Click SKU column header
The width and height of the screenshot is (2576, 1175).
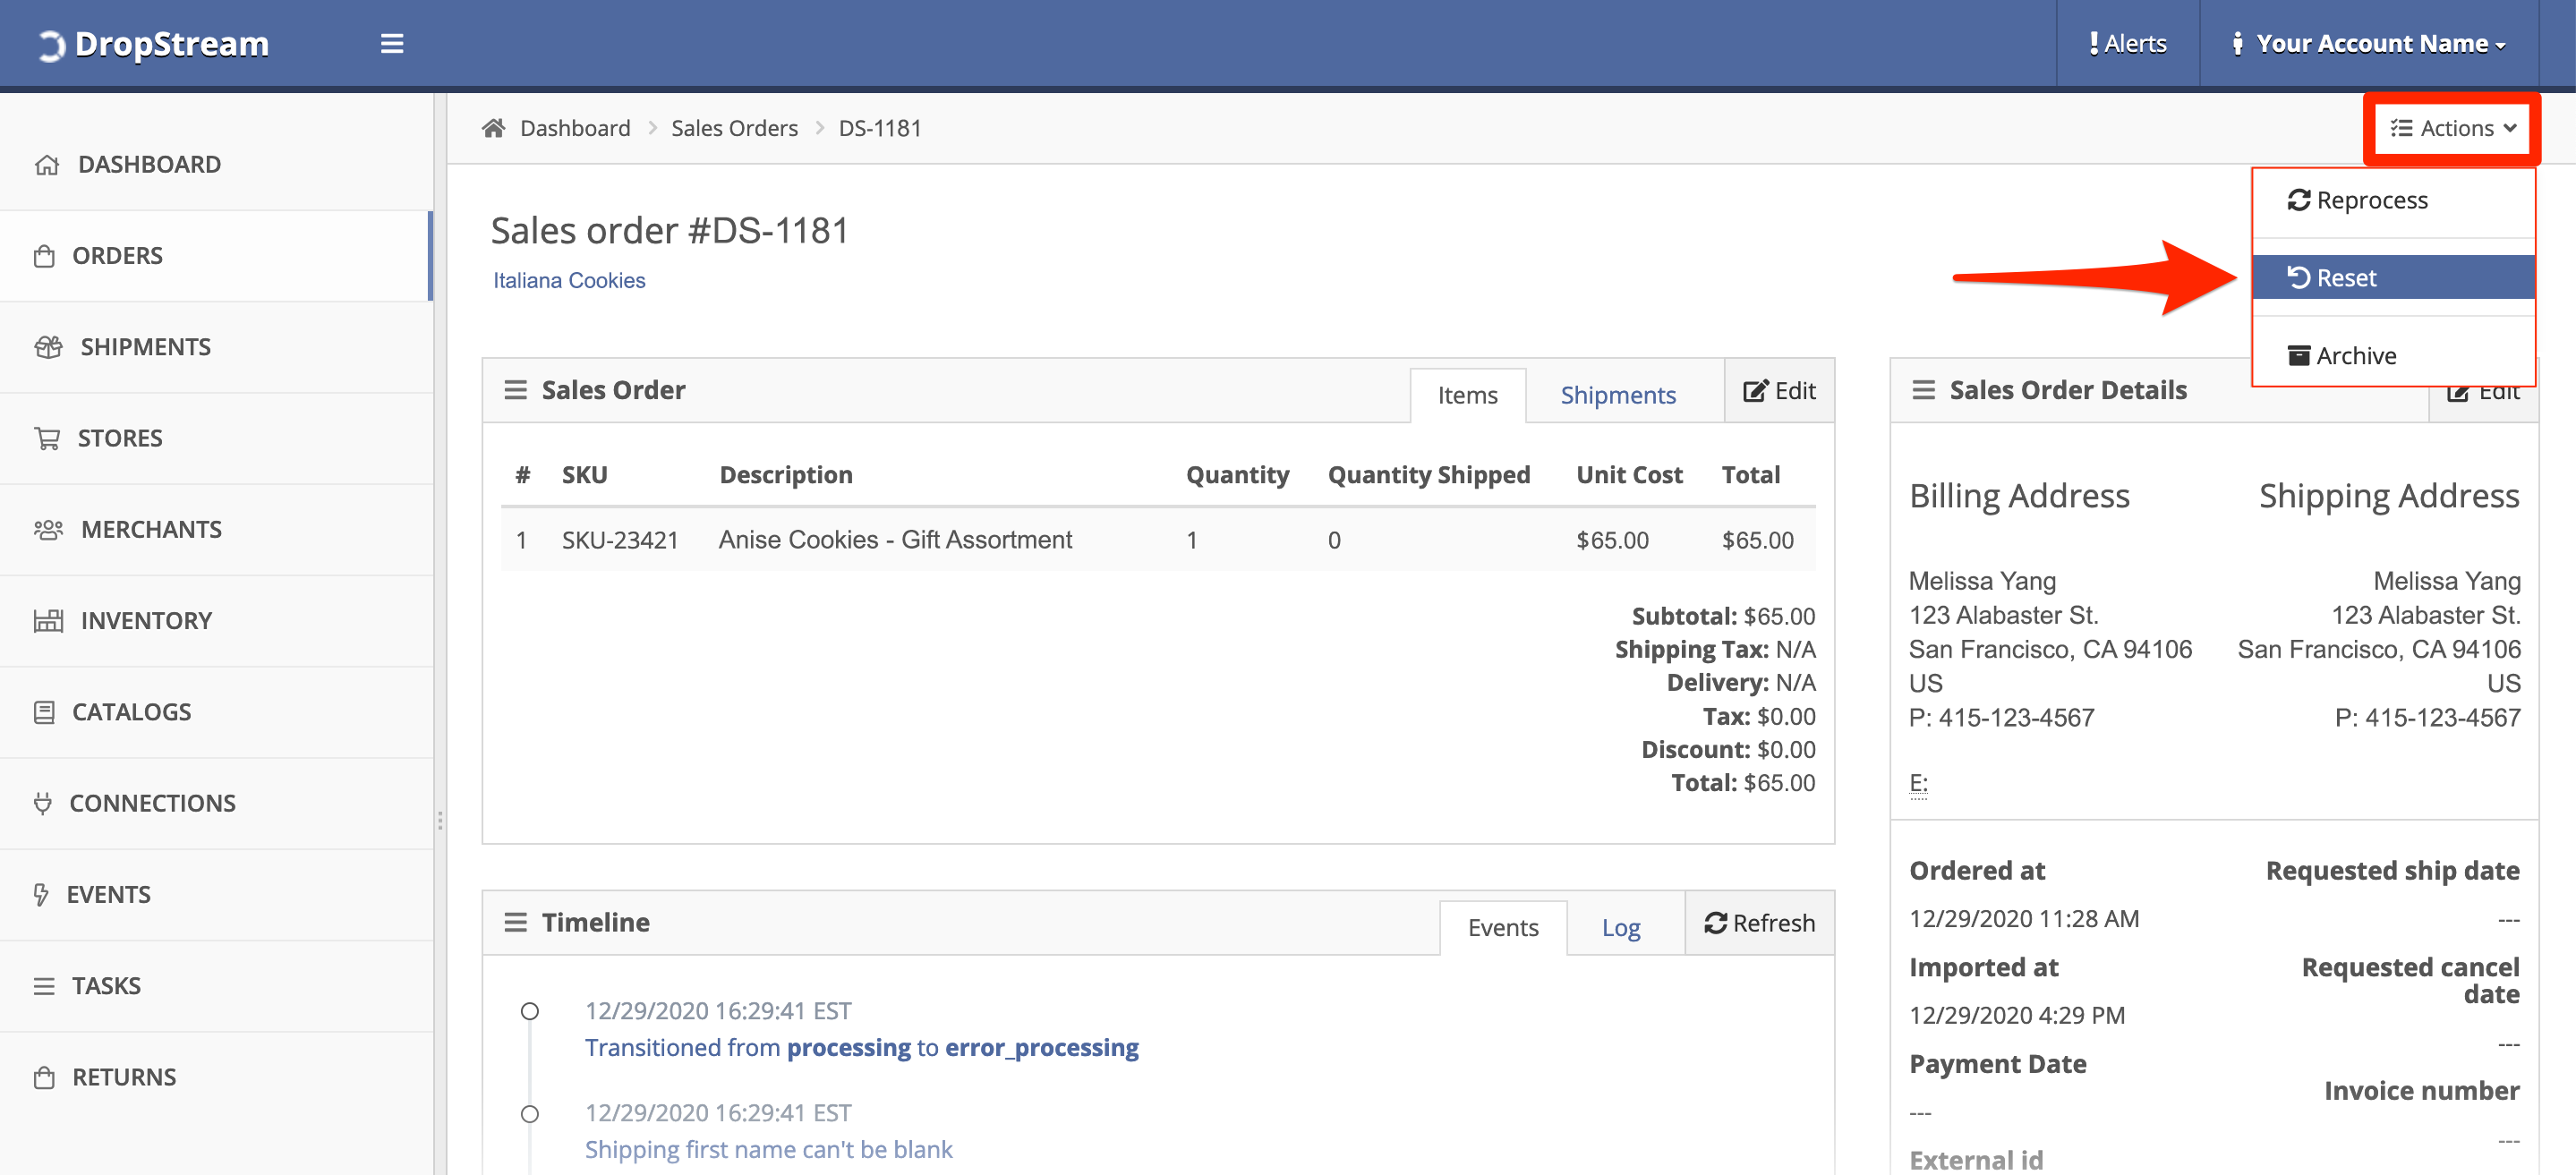(584, 475)
